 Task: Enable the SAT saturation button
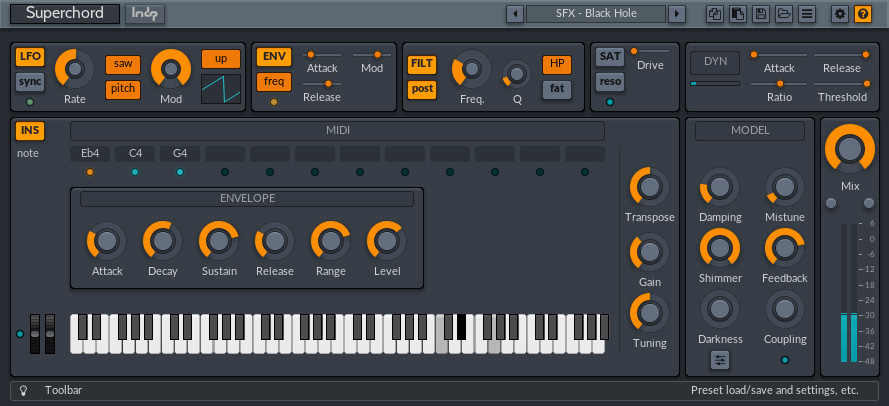coord(609,56)
